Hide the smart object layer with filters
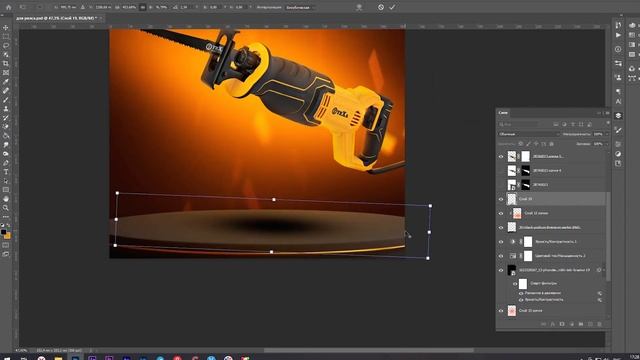Screen dimensions: 640x360 point(501,270)
